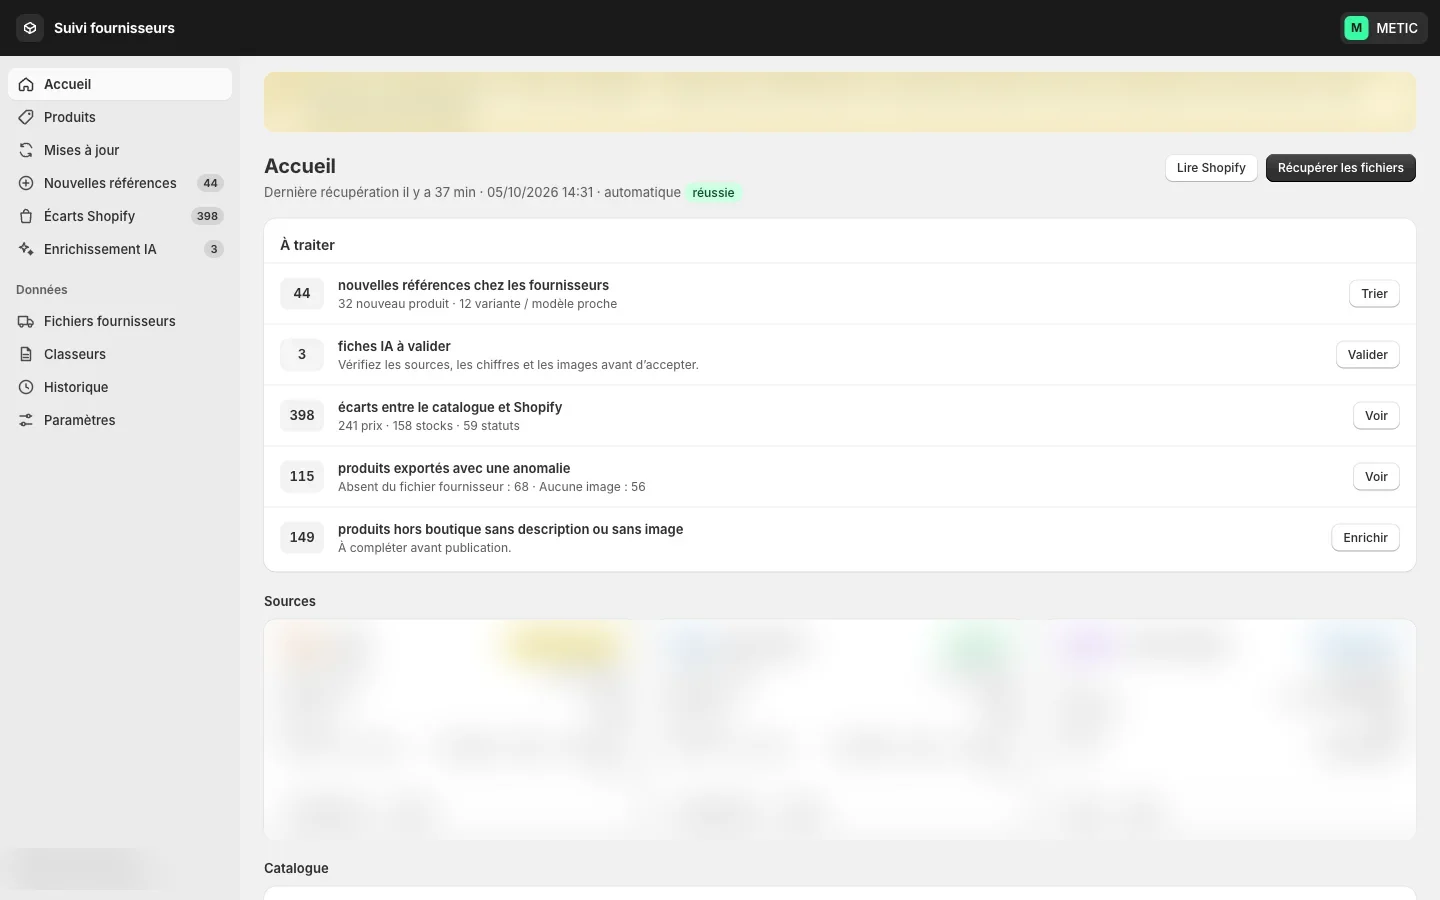Open the Accueil page in sidebar
The height and width of the screenshot is (900, 1440).
[120, 84]
